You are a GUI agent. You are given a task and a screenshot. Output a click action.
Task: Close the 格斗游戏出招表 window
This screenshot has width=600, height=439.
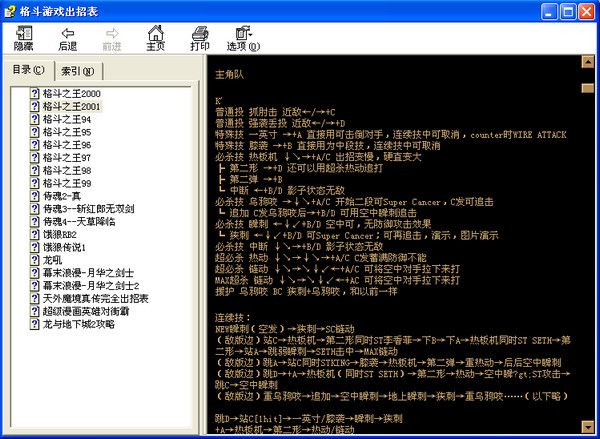pos(586,12)
